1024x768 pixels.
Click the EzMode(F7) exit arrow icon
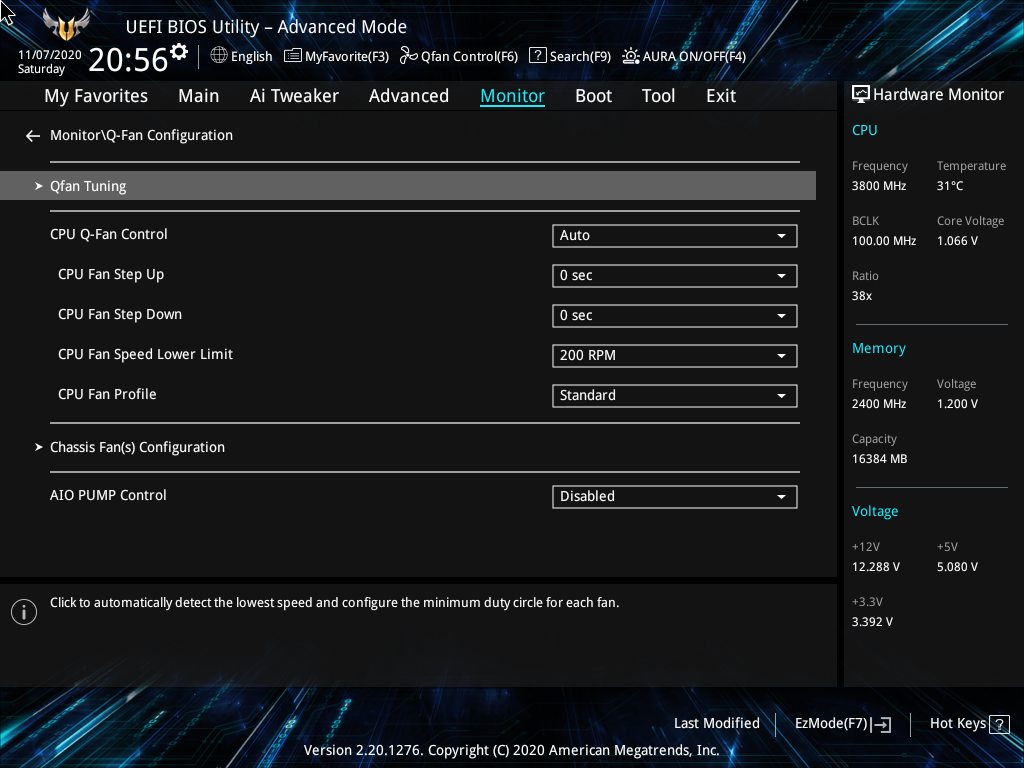(882, 724)
